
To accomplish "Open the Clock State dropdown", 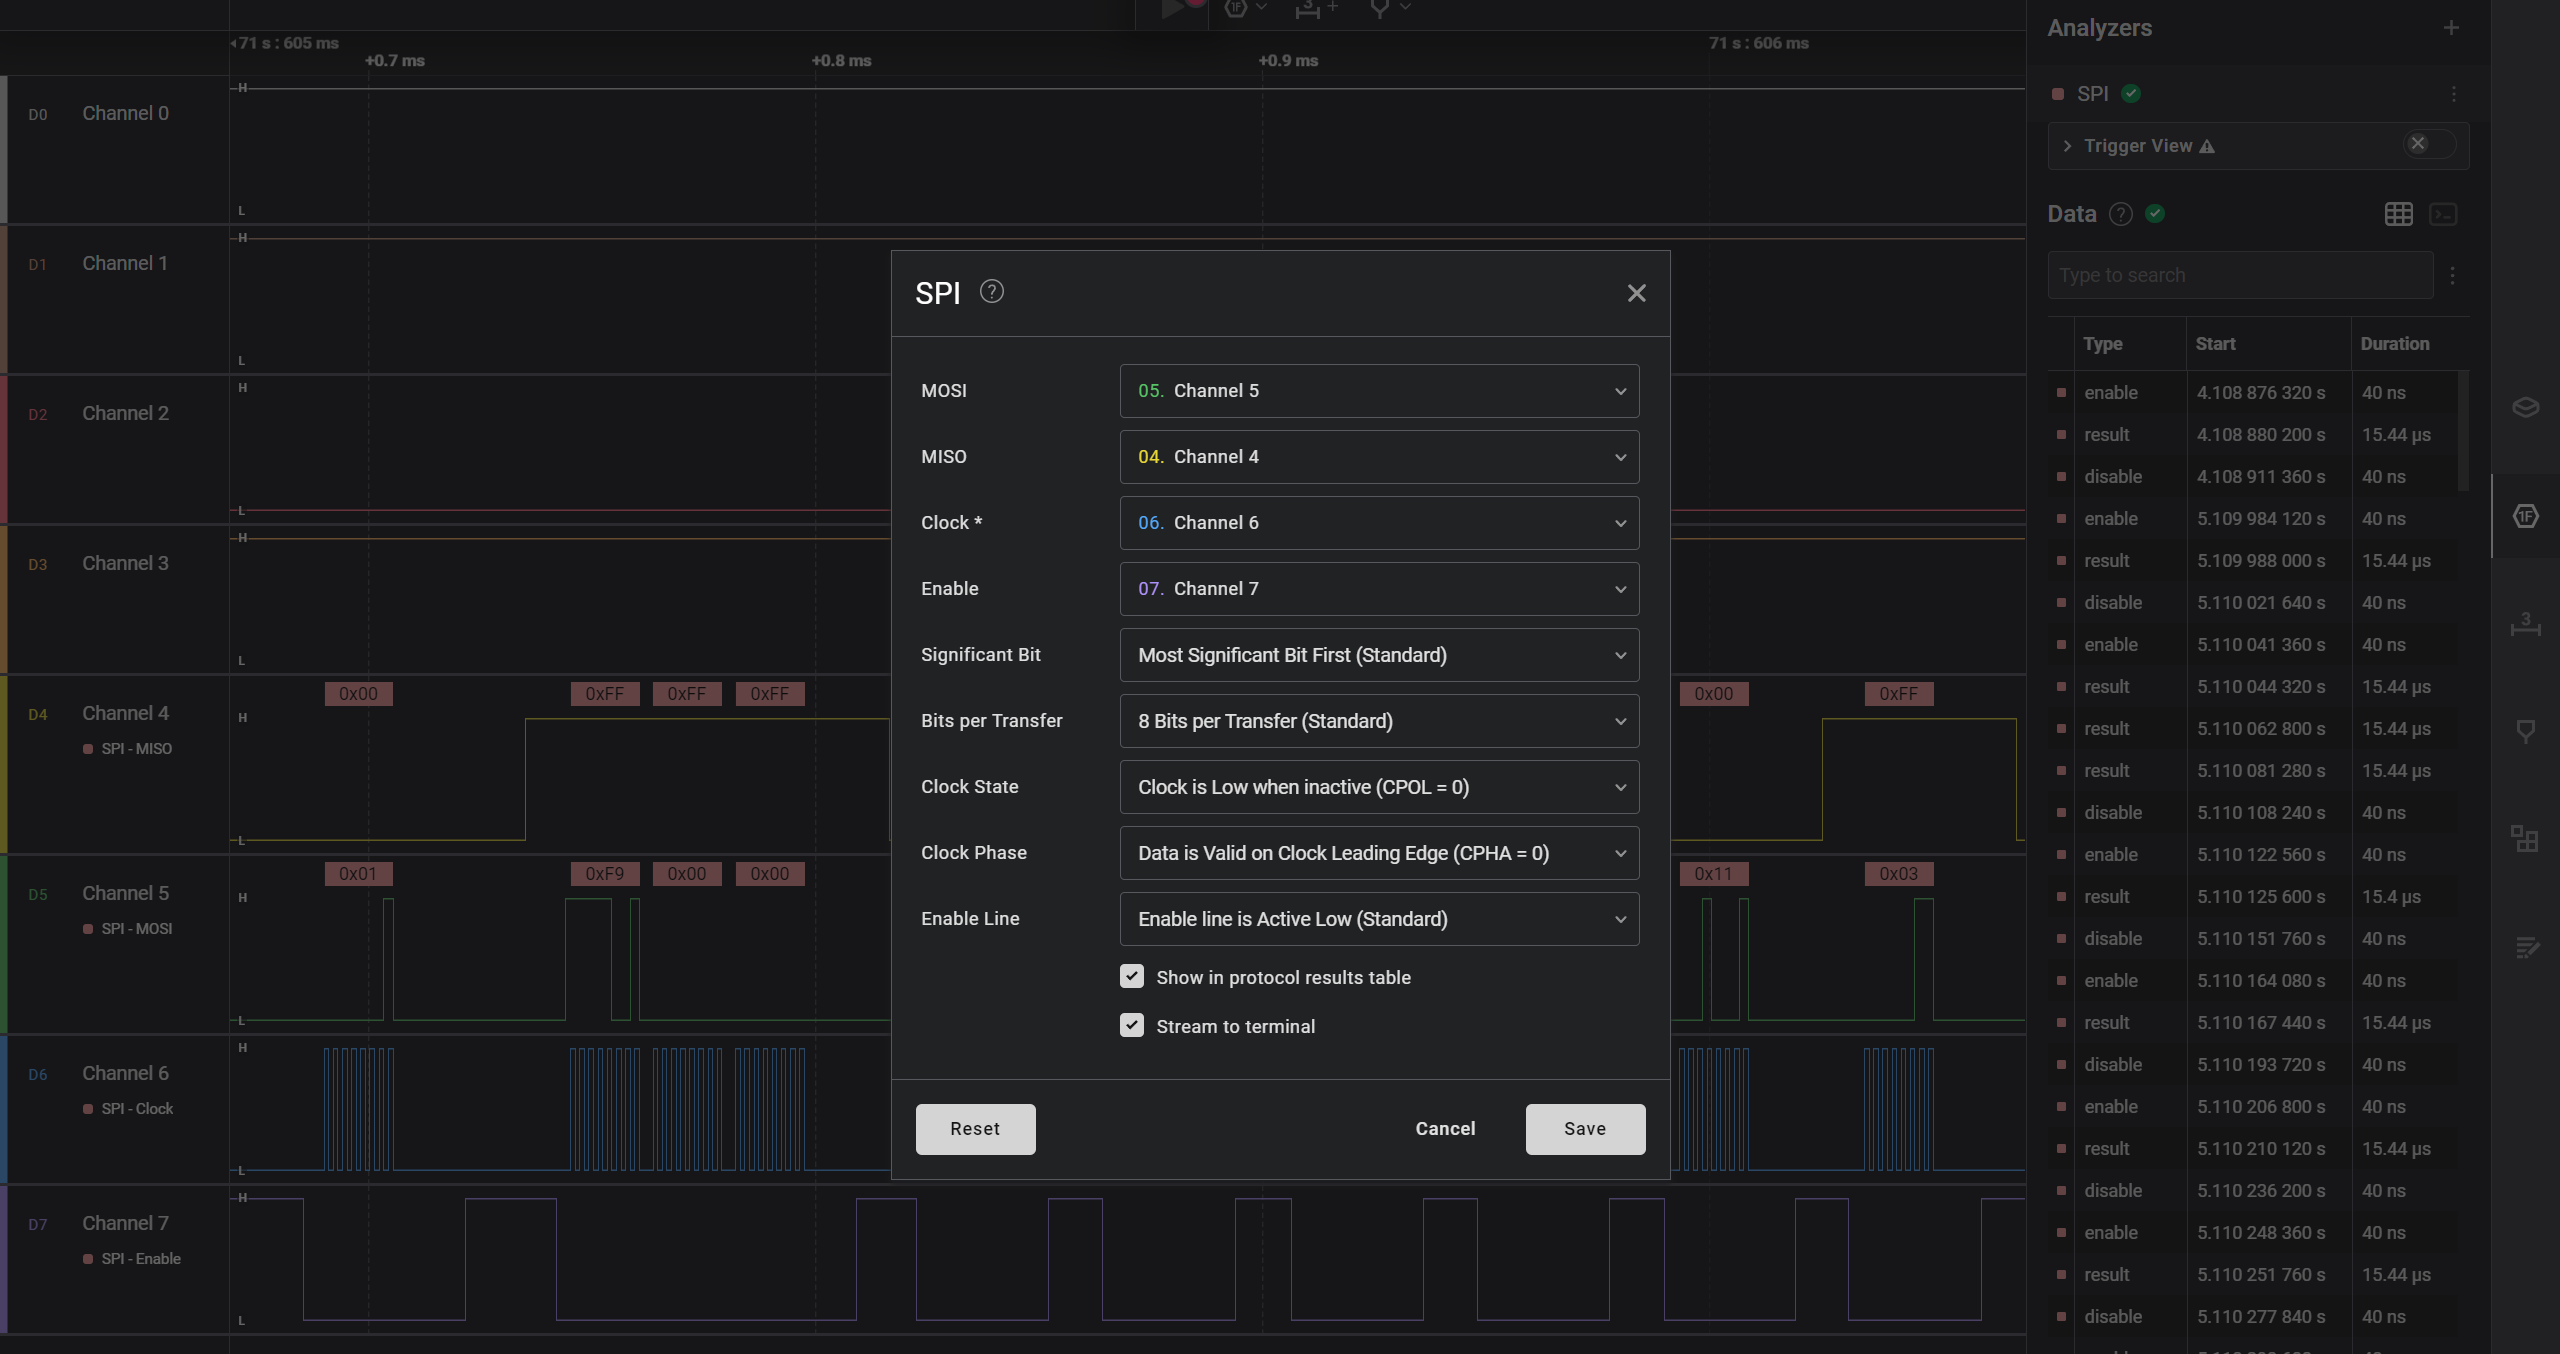I will tap(1379, 787).
